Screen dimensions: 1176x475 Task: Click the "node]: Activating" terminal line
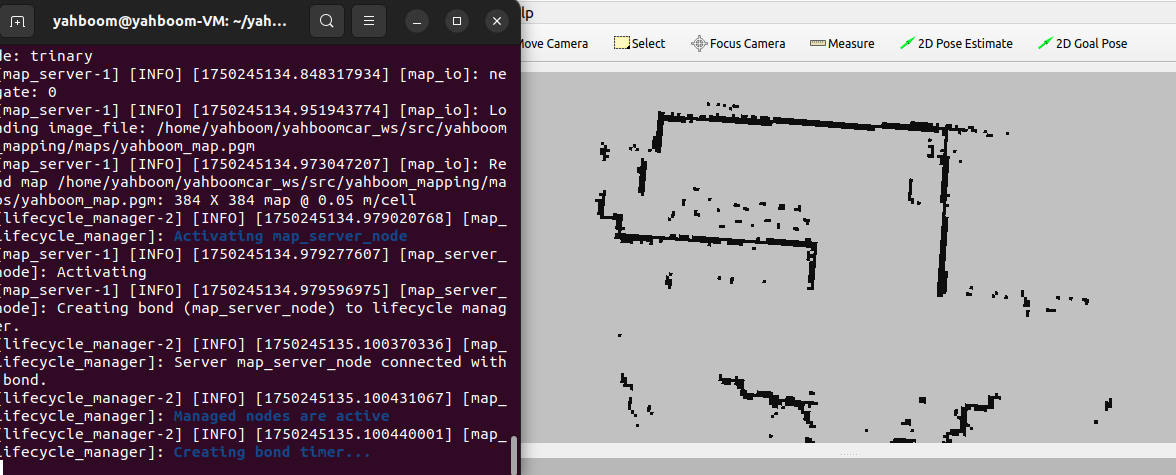click(74, 272)
